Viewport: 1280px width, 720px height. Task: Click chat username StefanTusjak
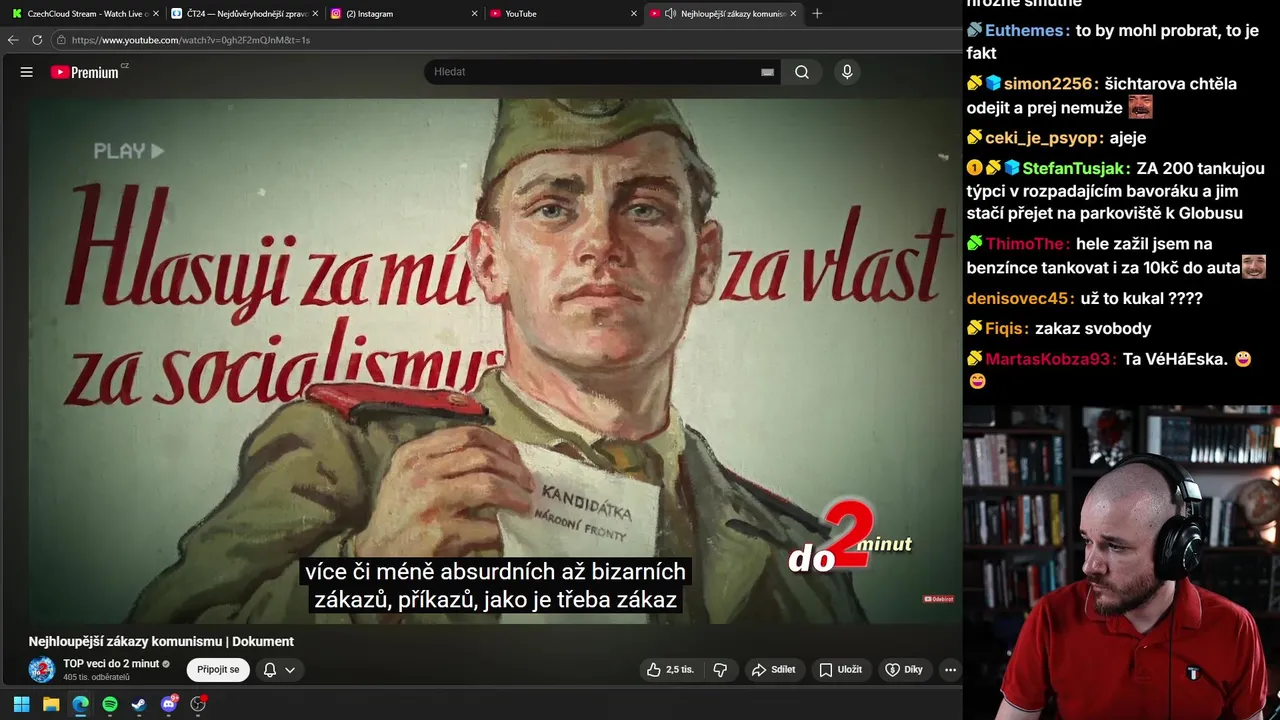(x=1076, y=169)
